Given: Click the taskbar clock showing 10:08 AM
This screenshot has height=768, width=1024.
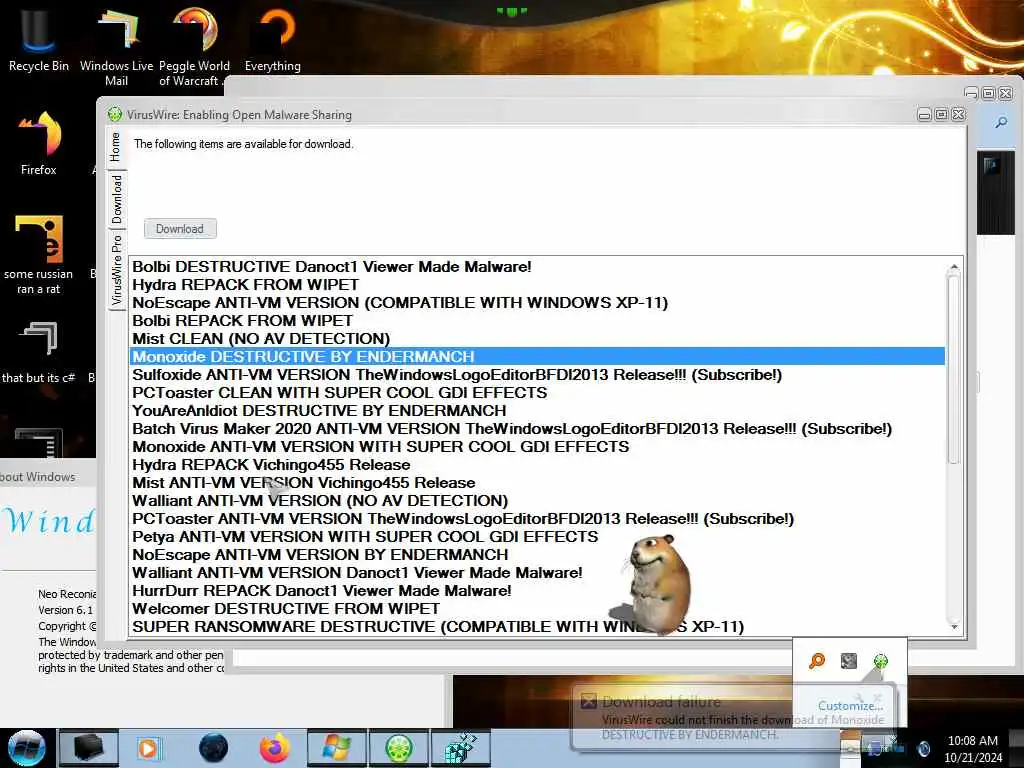Looking at the screenshot, I should coord(973,748).
